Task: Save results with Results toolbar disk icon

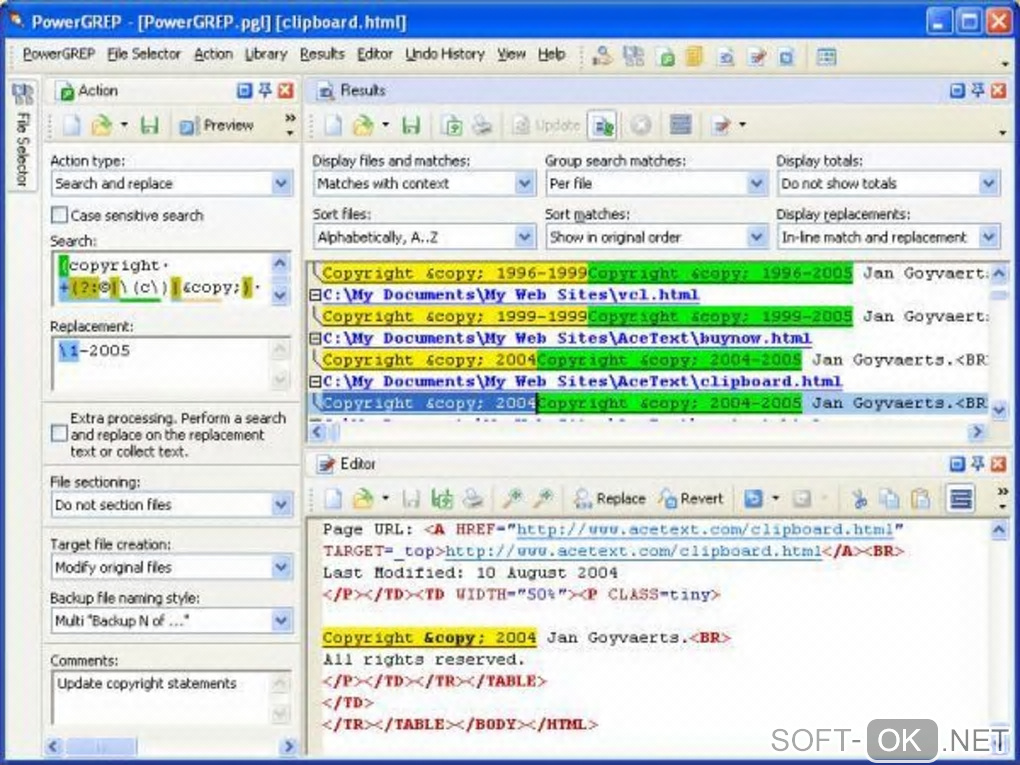Action: click(x=411, y=125)
